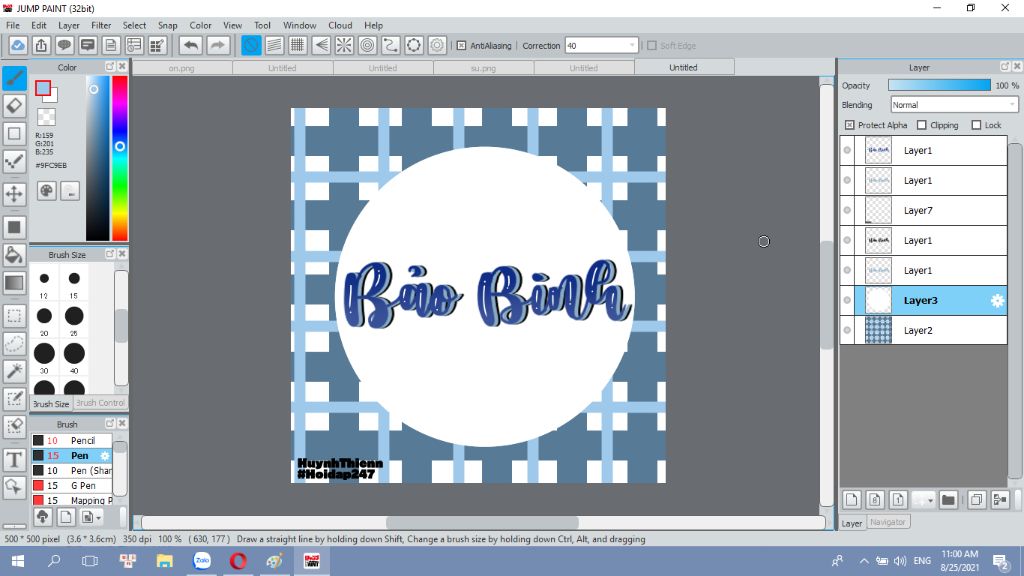Viewport: 1024px width, 576px height.
Task: Open the Snap menu
Action: click(167, 25)
